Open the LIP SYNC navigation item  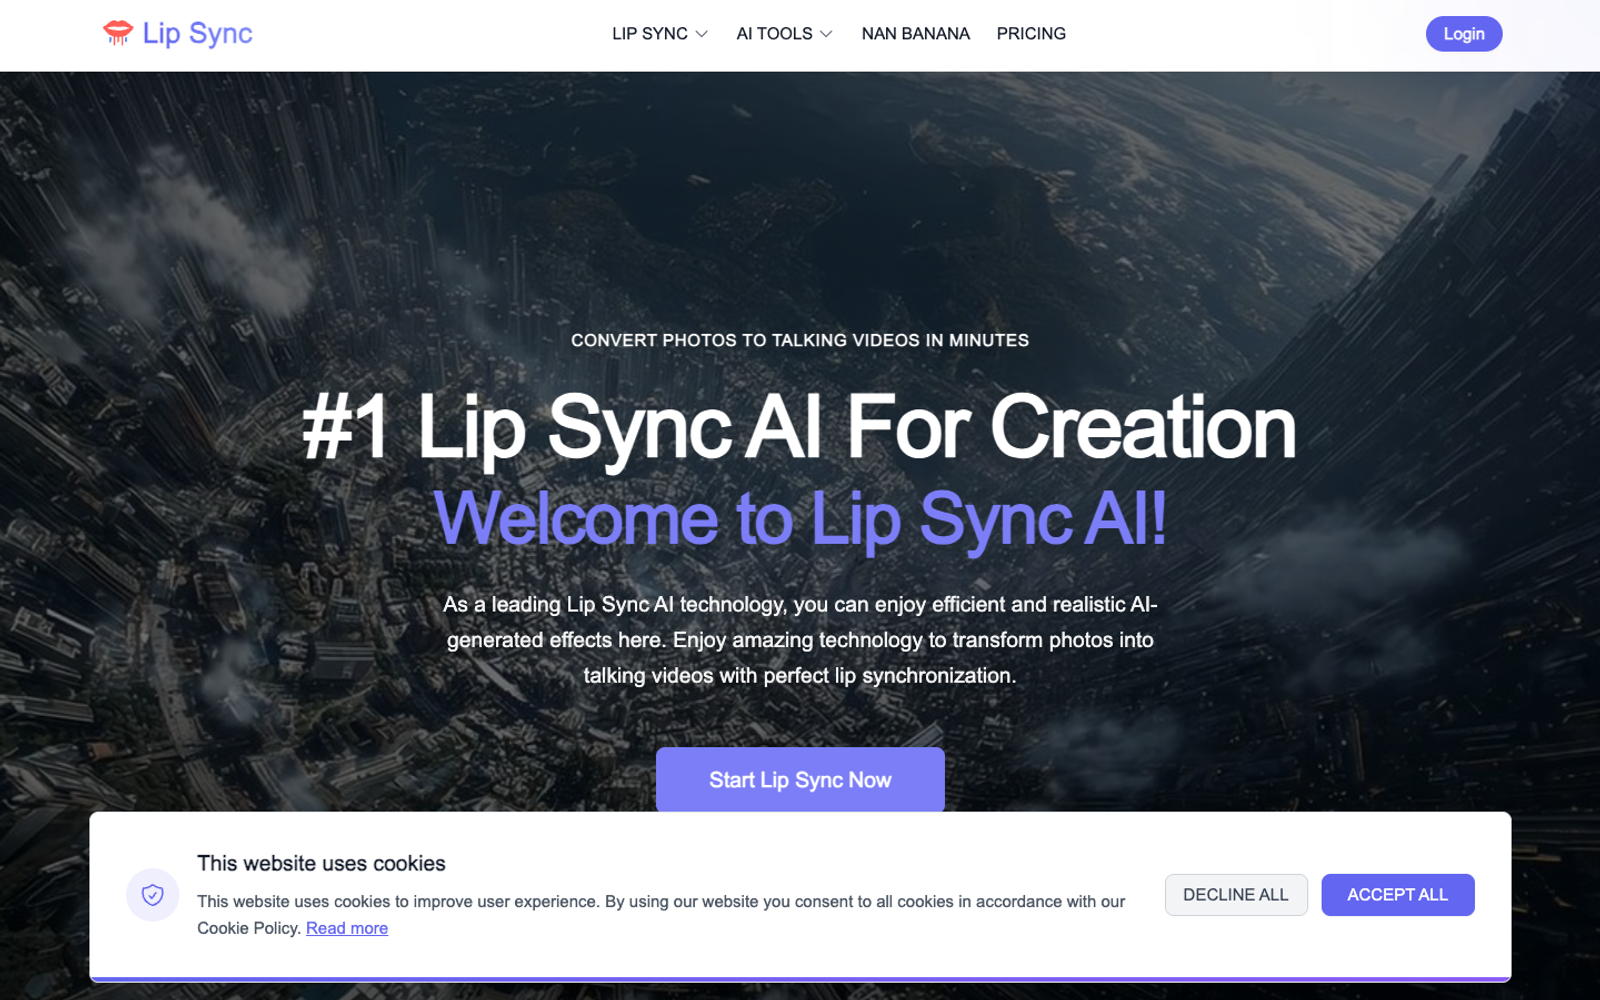[660, 34]
